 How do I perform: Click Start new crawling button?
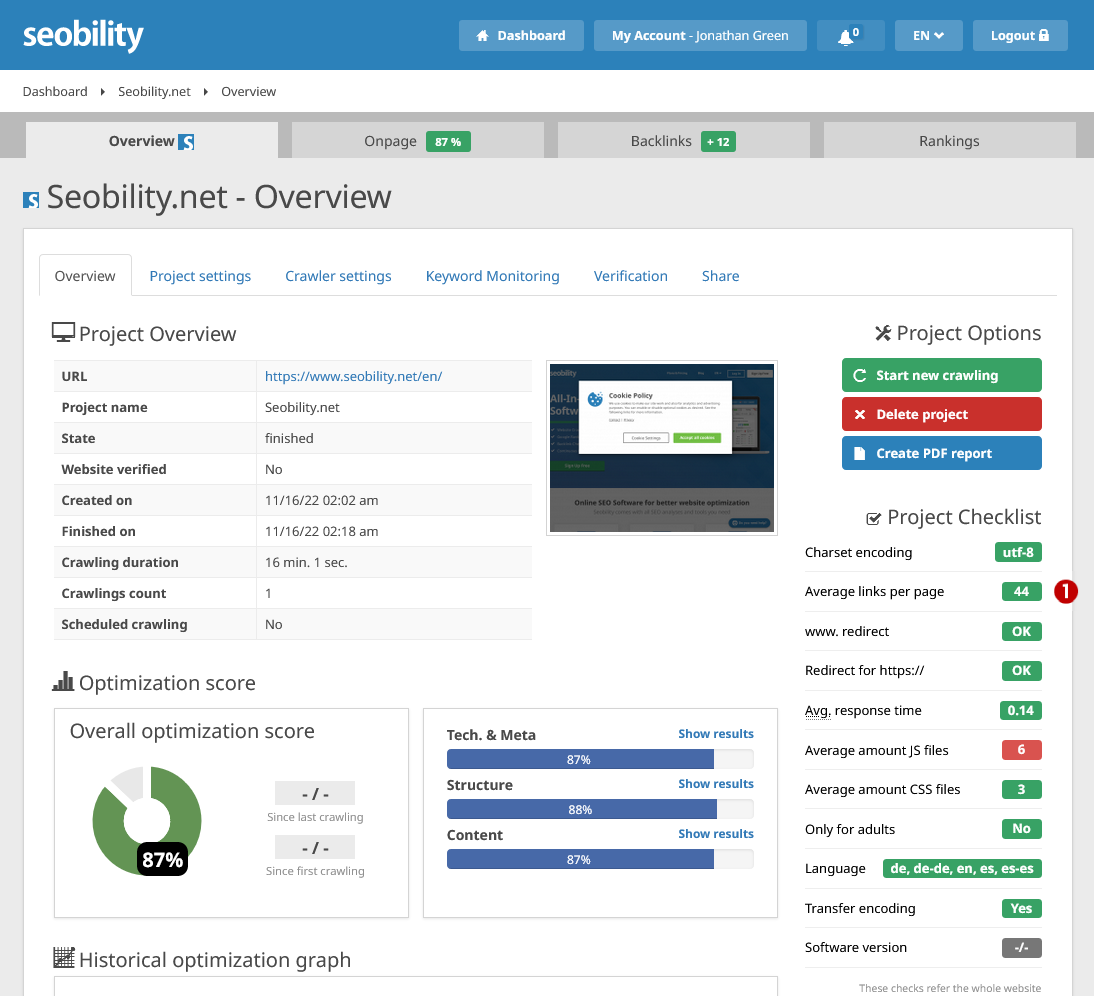[941, 375]
